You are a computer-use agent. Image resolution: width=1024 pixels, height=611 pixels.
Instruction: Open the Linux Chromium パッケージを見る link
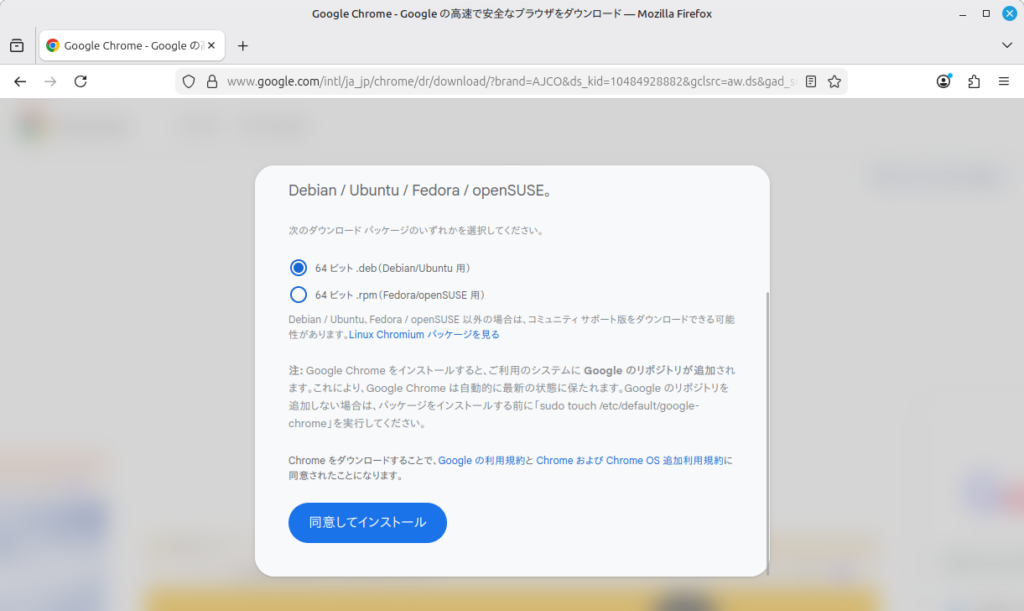click(424, 334)
